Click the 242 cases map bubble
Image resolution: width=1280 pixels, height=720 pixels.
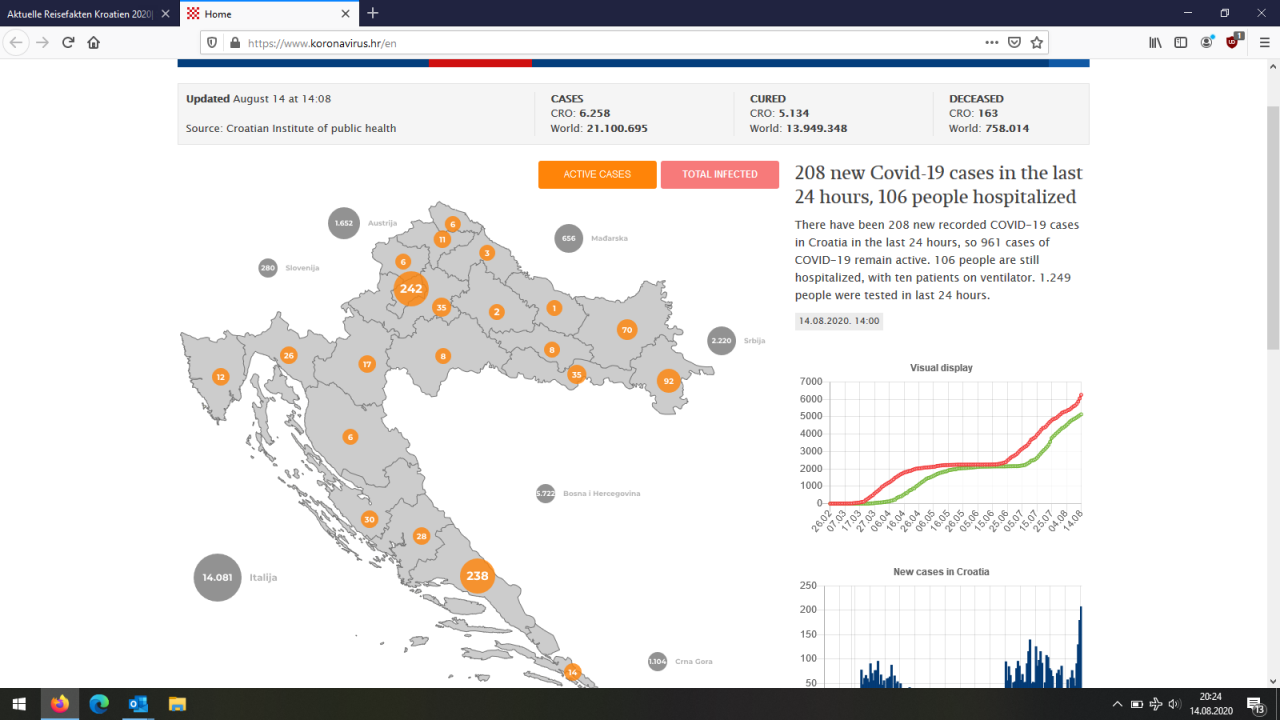click(411, 289)
